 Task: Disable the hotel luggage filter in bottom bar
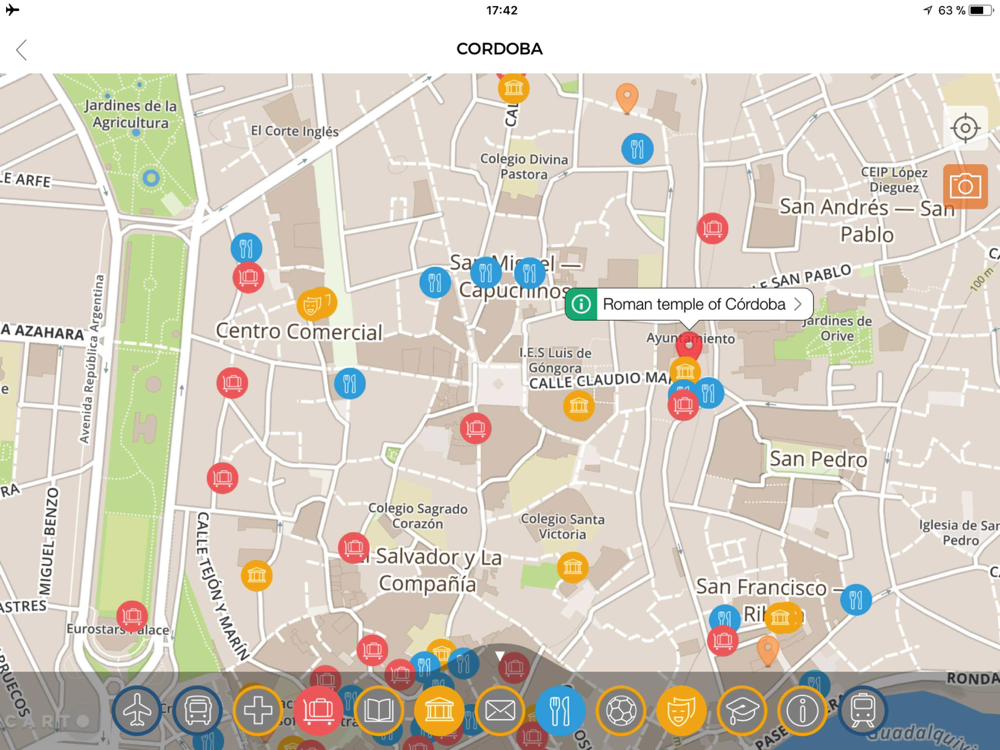(318, 710)
